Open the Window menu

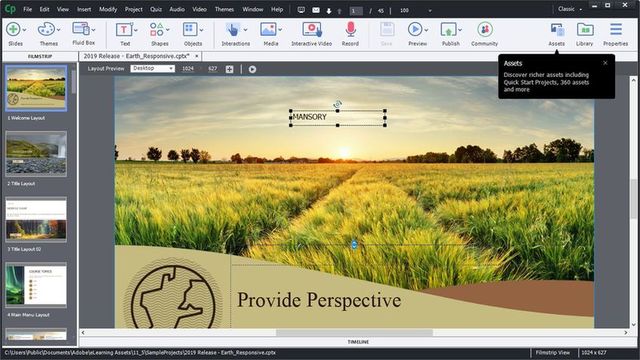pos(253,9)
